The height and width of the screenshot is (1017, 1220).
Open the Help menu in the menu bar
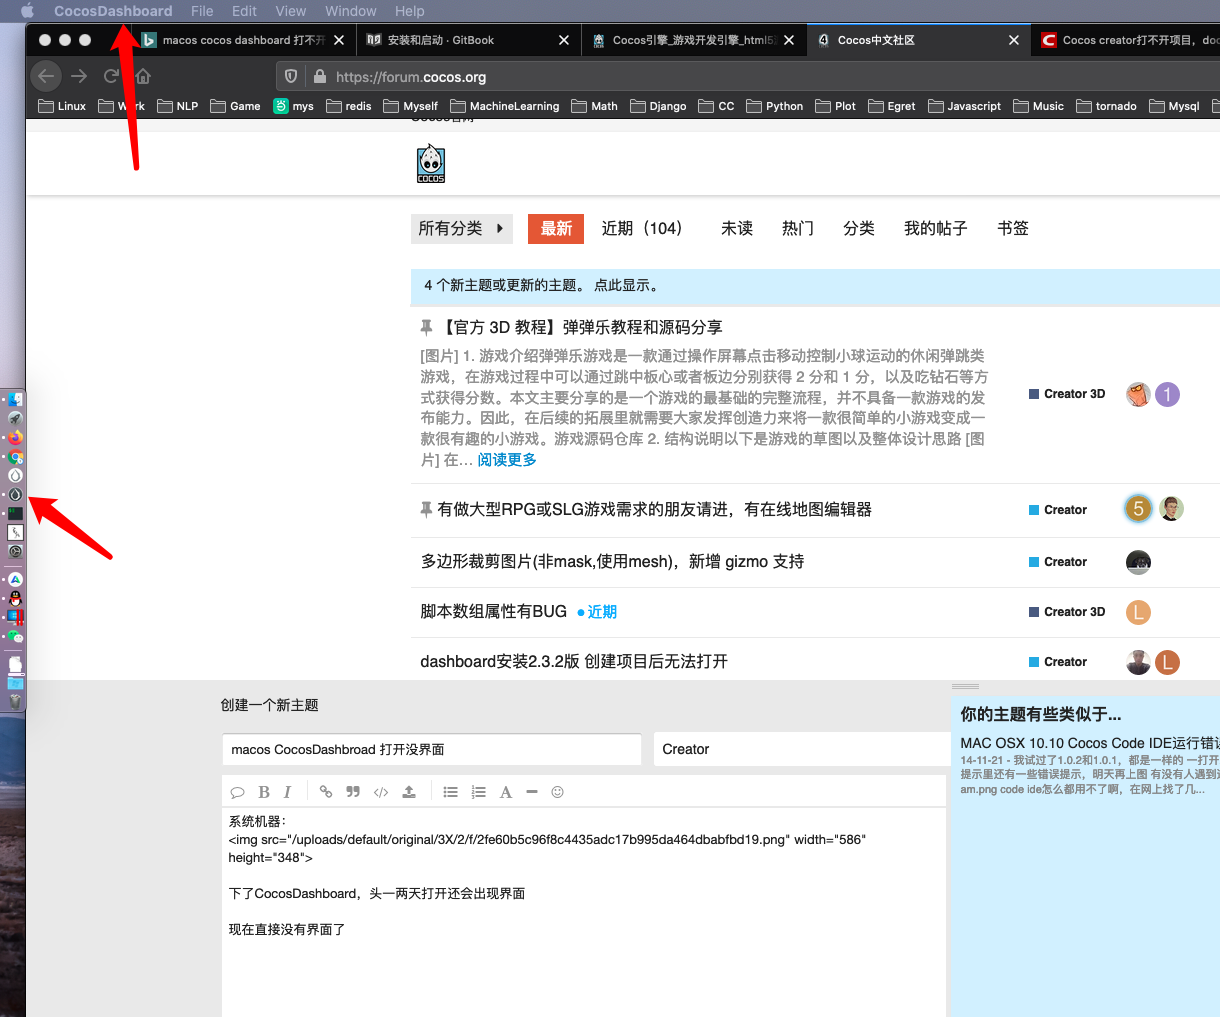410,11
